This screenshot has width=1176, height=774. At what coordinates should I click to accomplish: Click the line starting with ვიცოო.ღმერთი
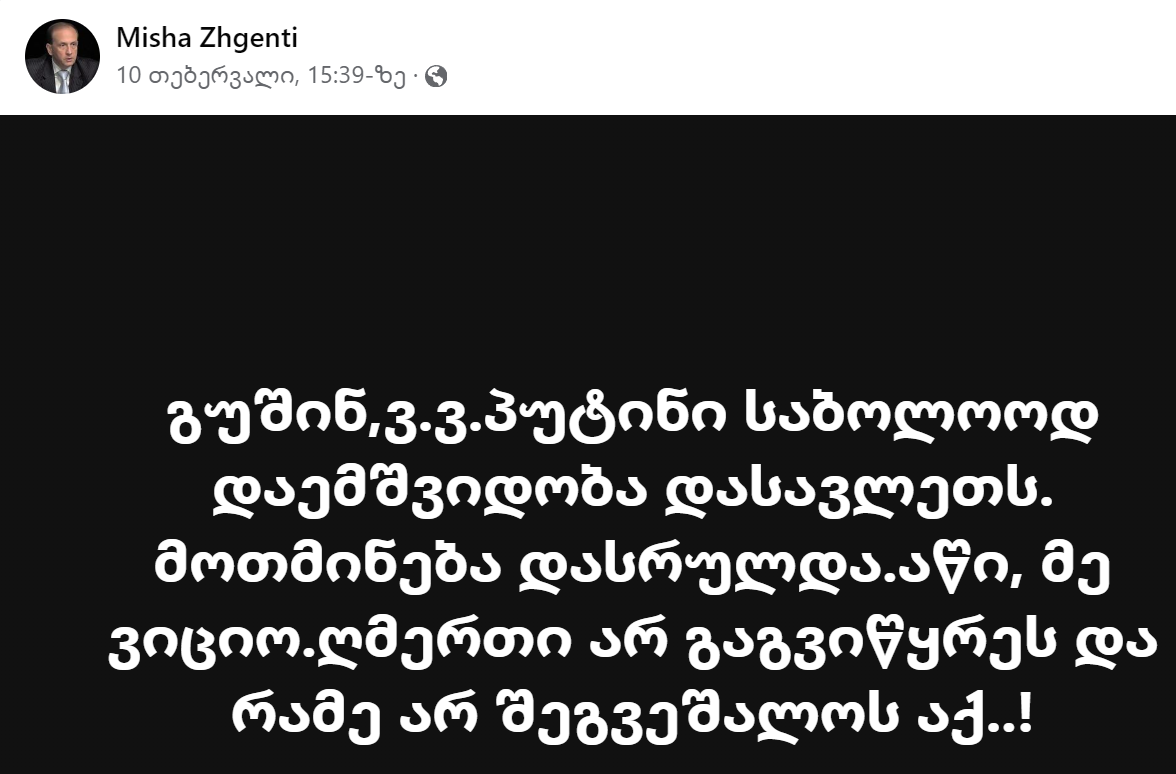633,644
